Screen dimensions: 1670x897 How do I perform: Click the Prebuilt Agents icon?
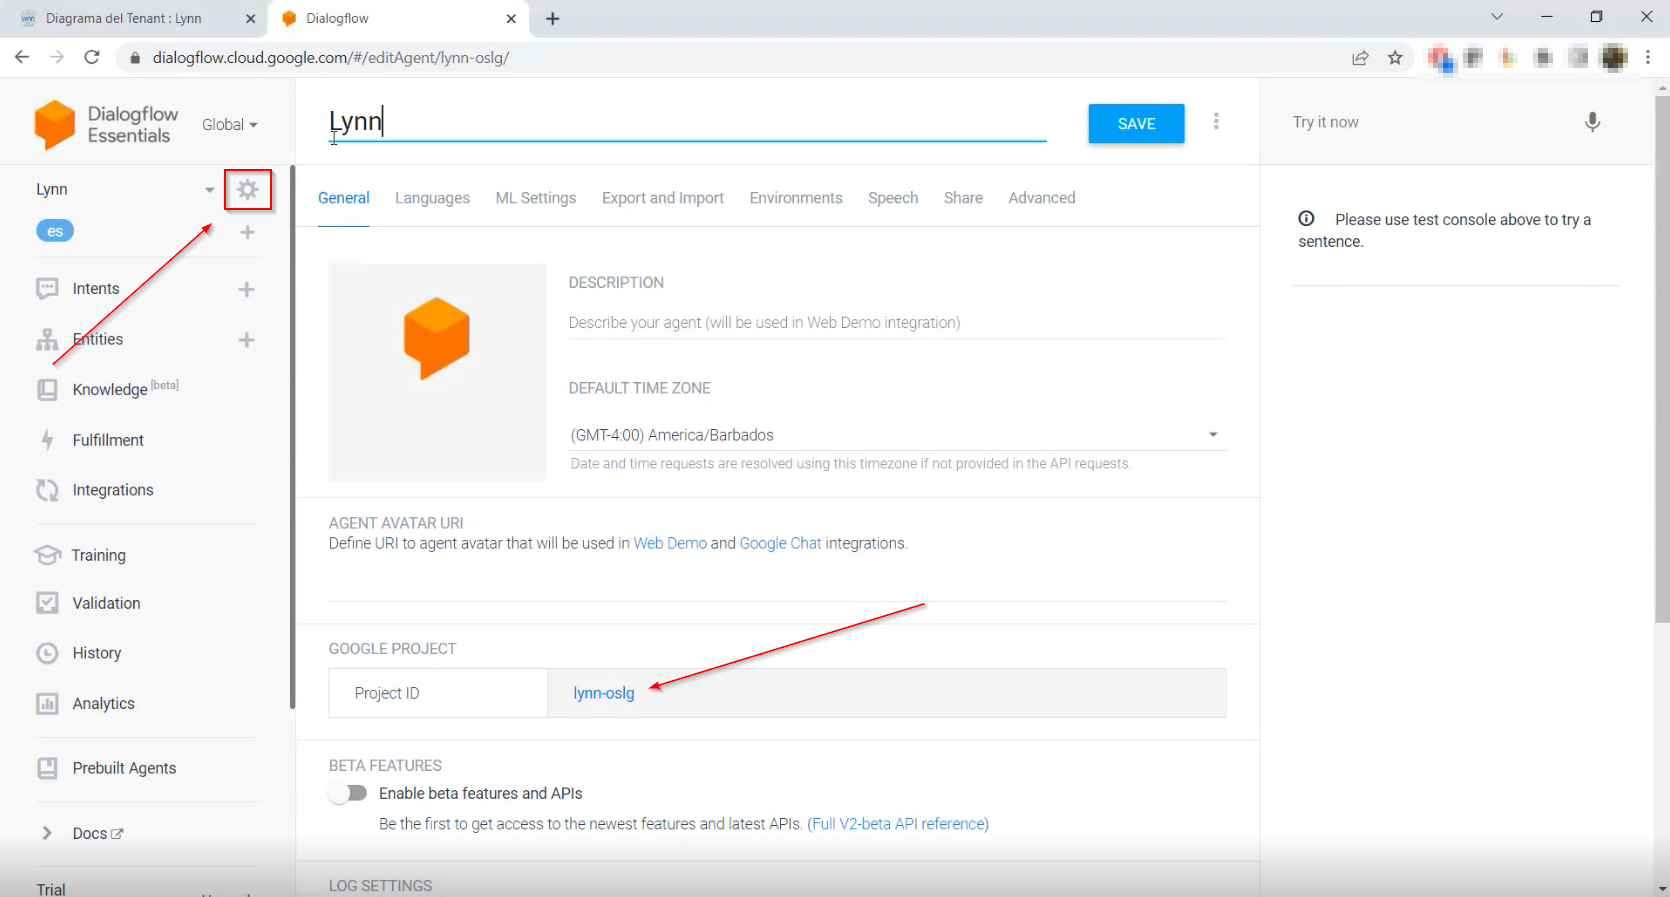point(47,768)
